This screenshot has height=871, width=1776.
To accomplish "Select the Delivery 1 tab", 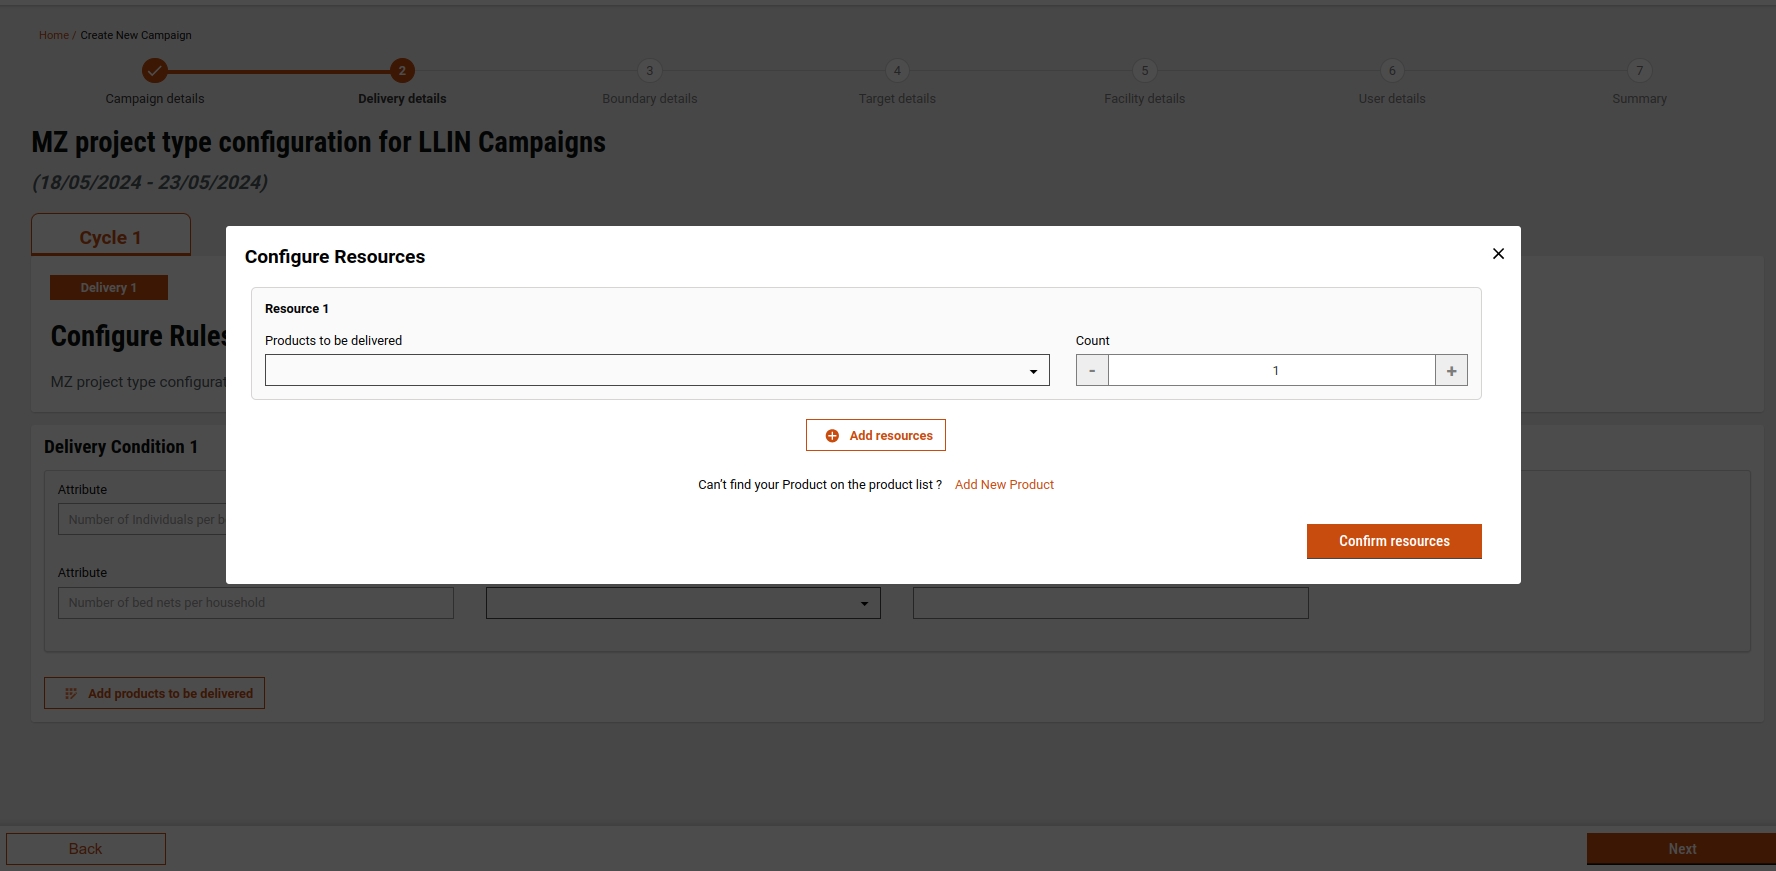I will pyautogui.click(x=109, y=288).
